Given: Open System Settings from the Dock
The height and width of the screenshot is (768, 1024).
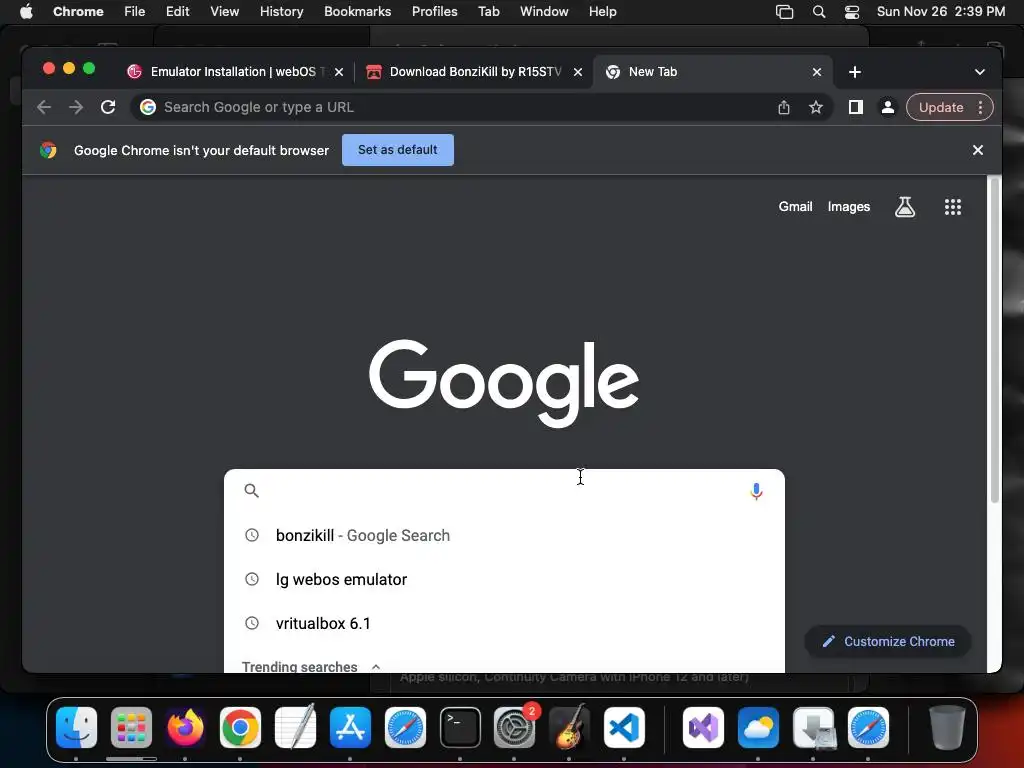Looking at the screenshot, I should pyautogui.click(x=515, y=728).
